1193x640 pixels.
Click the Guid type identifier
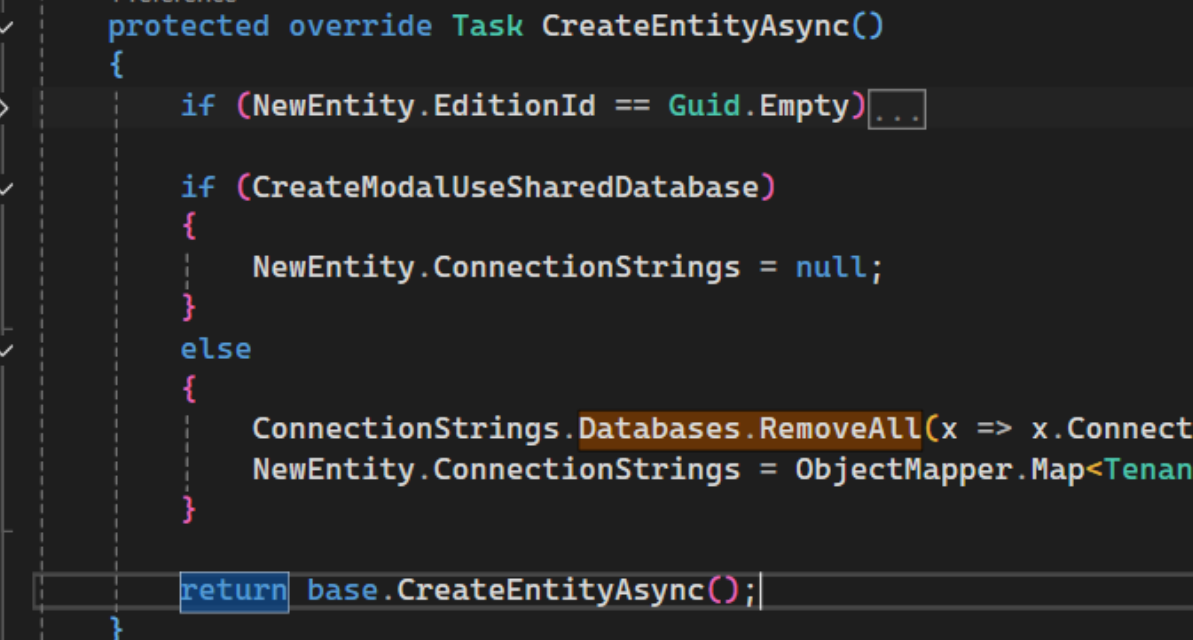click(704, 106)
